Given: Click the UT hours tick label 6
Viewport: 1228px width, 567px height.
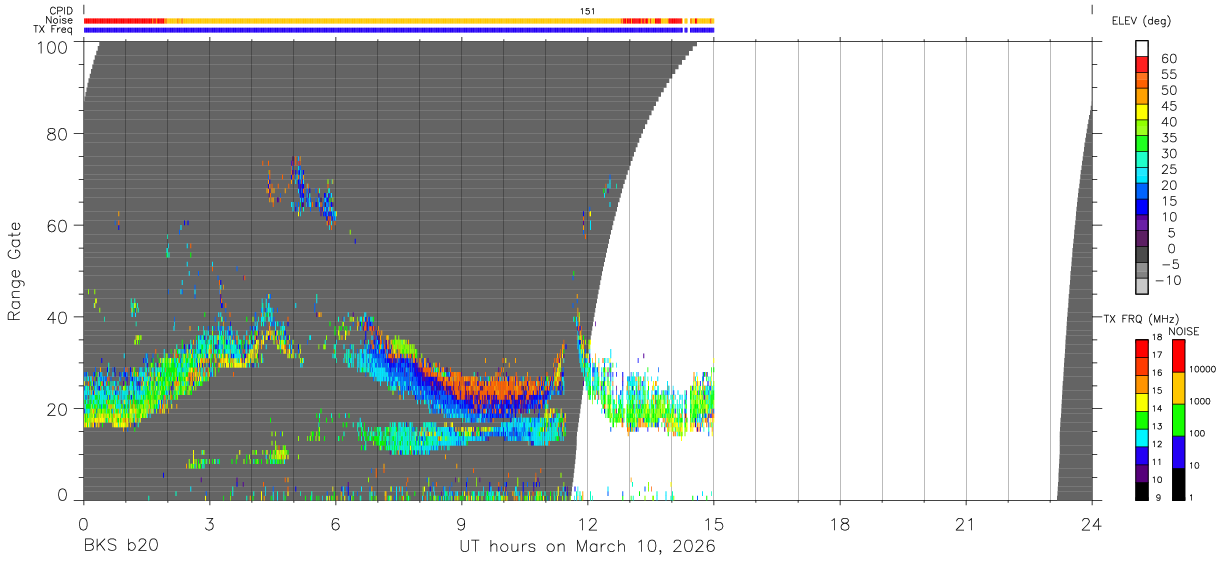Looking at the screenshot, I should [x=335, y=524].
